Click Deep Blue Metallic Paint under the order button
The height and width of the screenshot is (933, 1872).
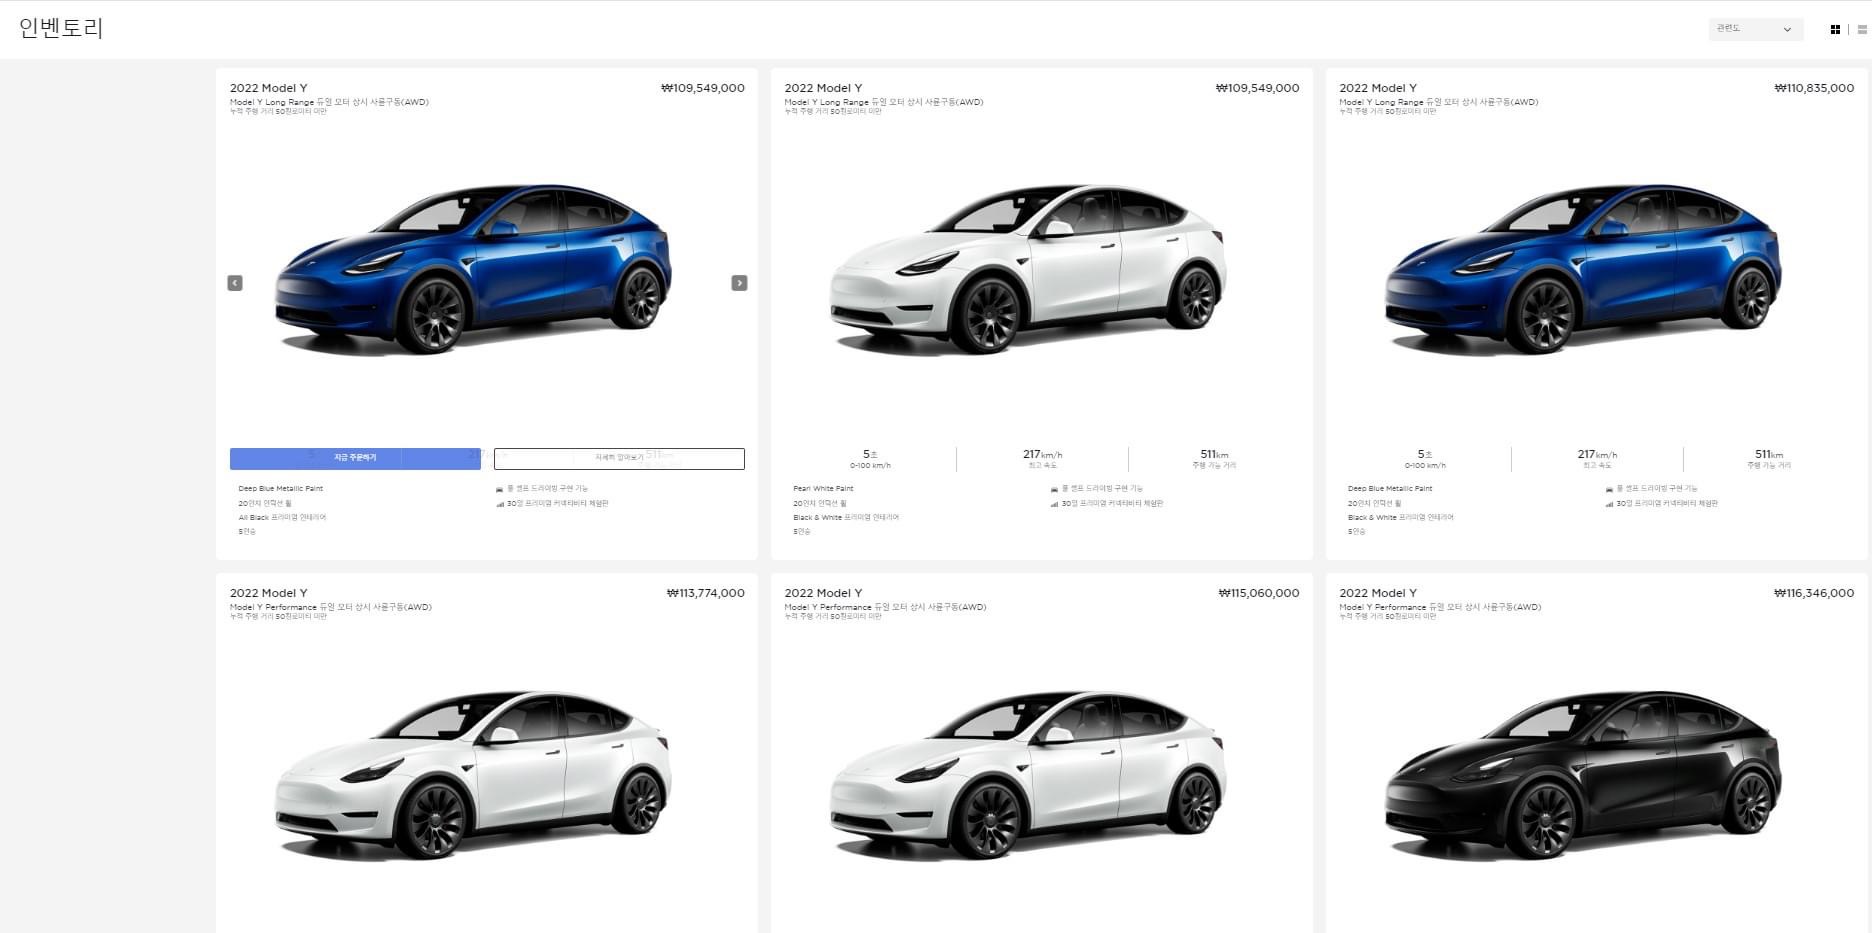[281, 489]
